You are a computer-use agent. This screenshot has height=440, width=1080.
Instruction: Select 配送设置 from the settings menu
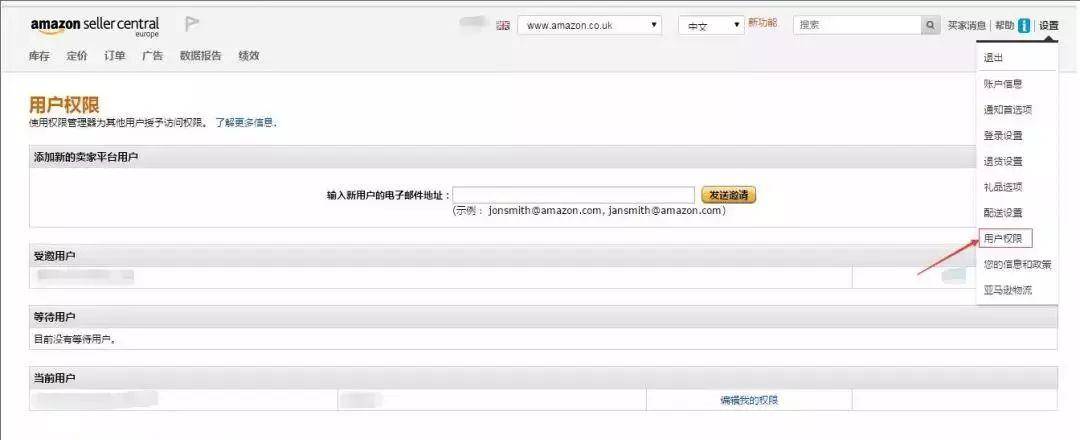1003,213
